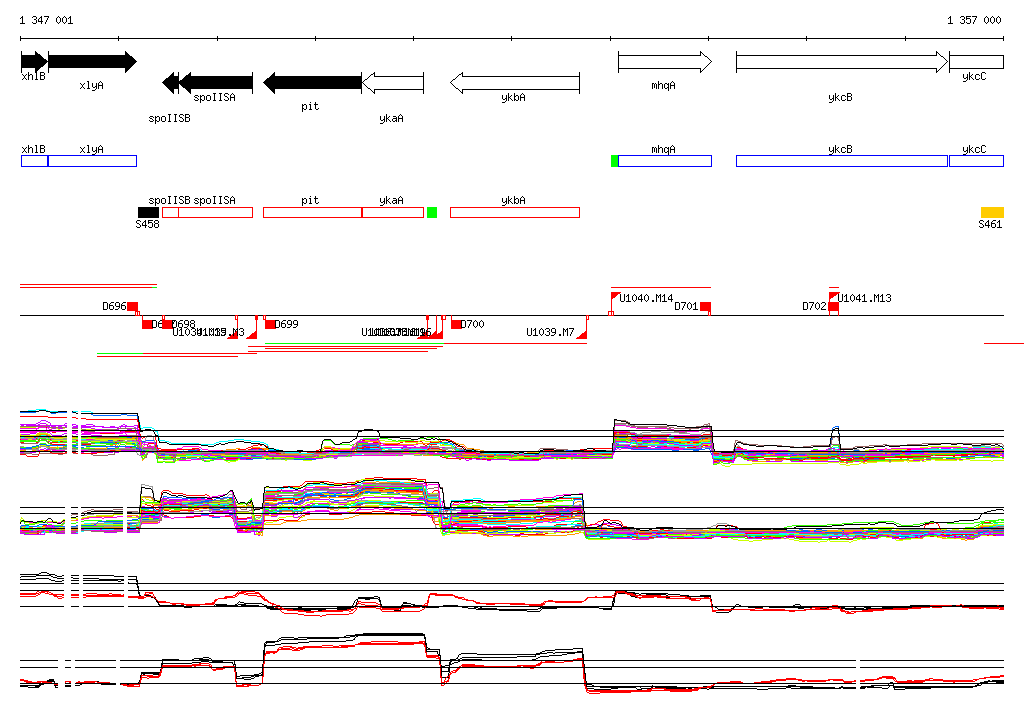
Task: Select the long white ykcB gene arrow
Action: pos(841,62)
